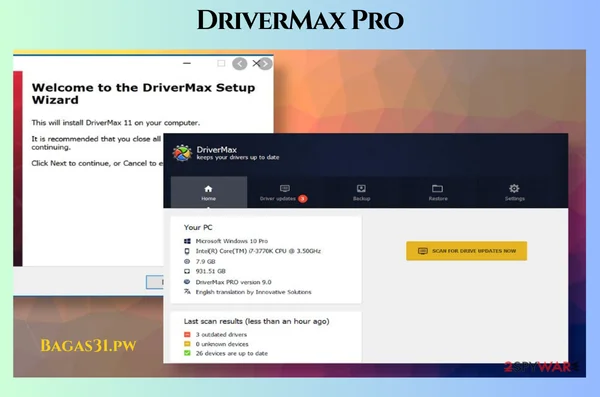Click the next arrow circle in Setup Wizard title

click(x=266, y=64)
